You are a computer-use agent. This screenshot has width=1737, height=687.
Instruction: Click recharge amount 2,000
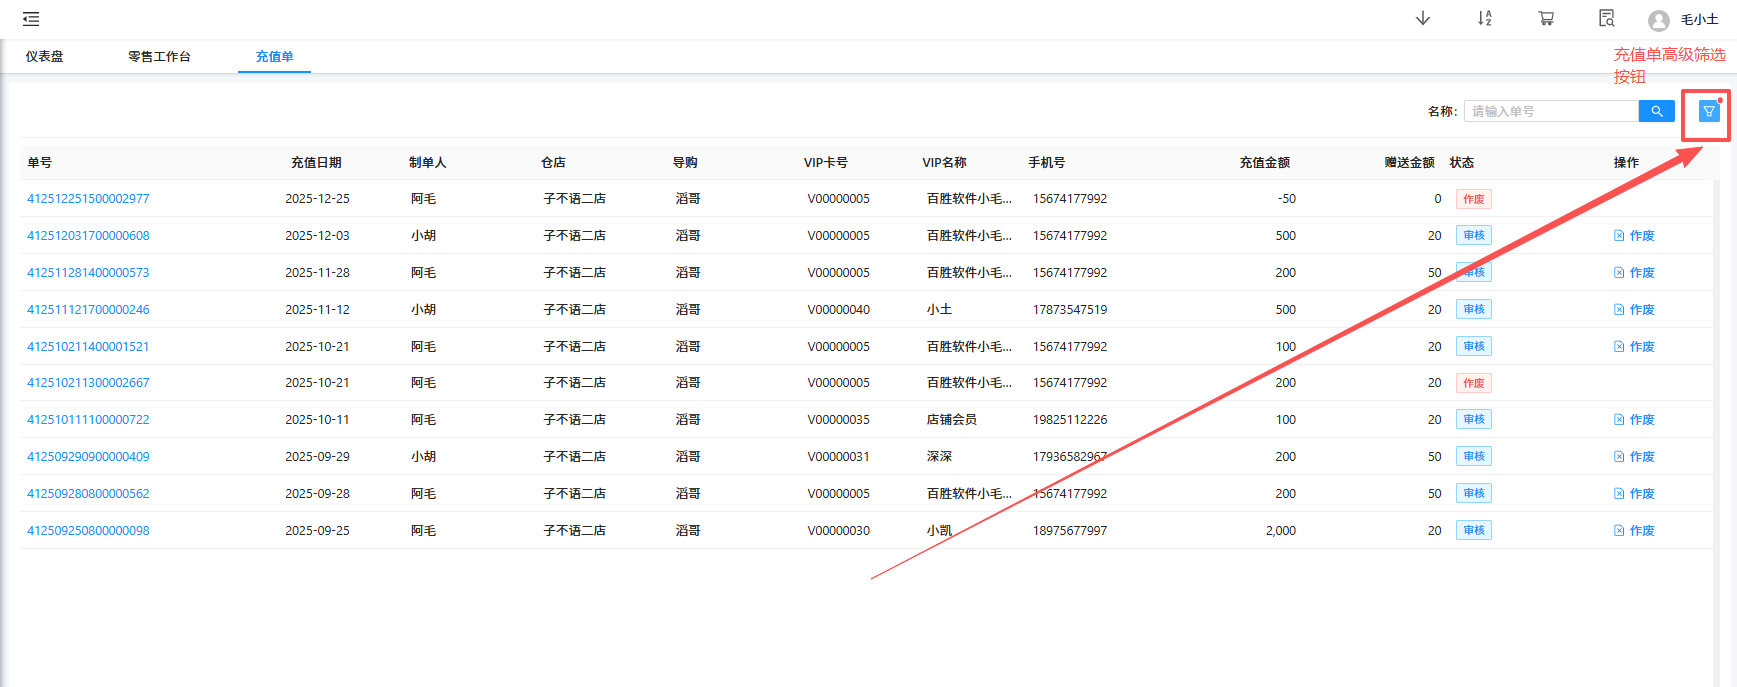(1281, 530)
